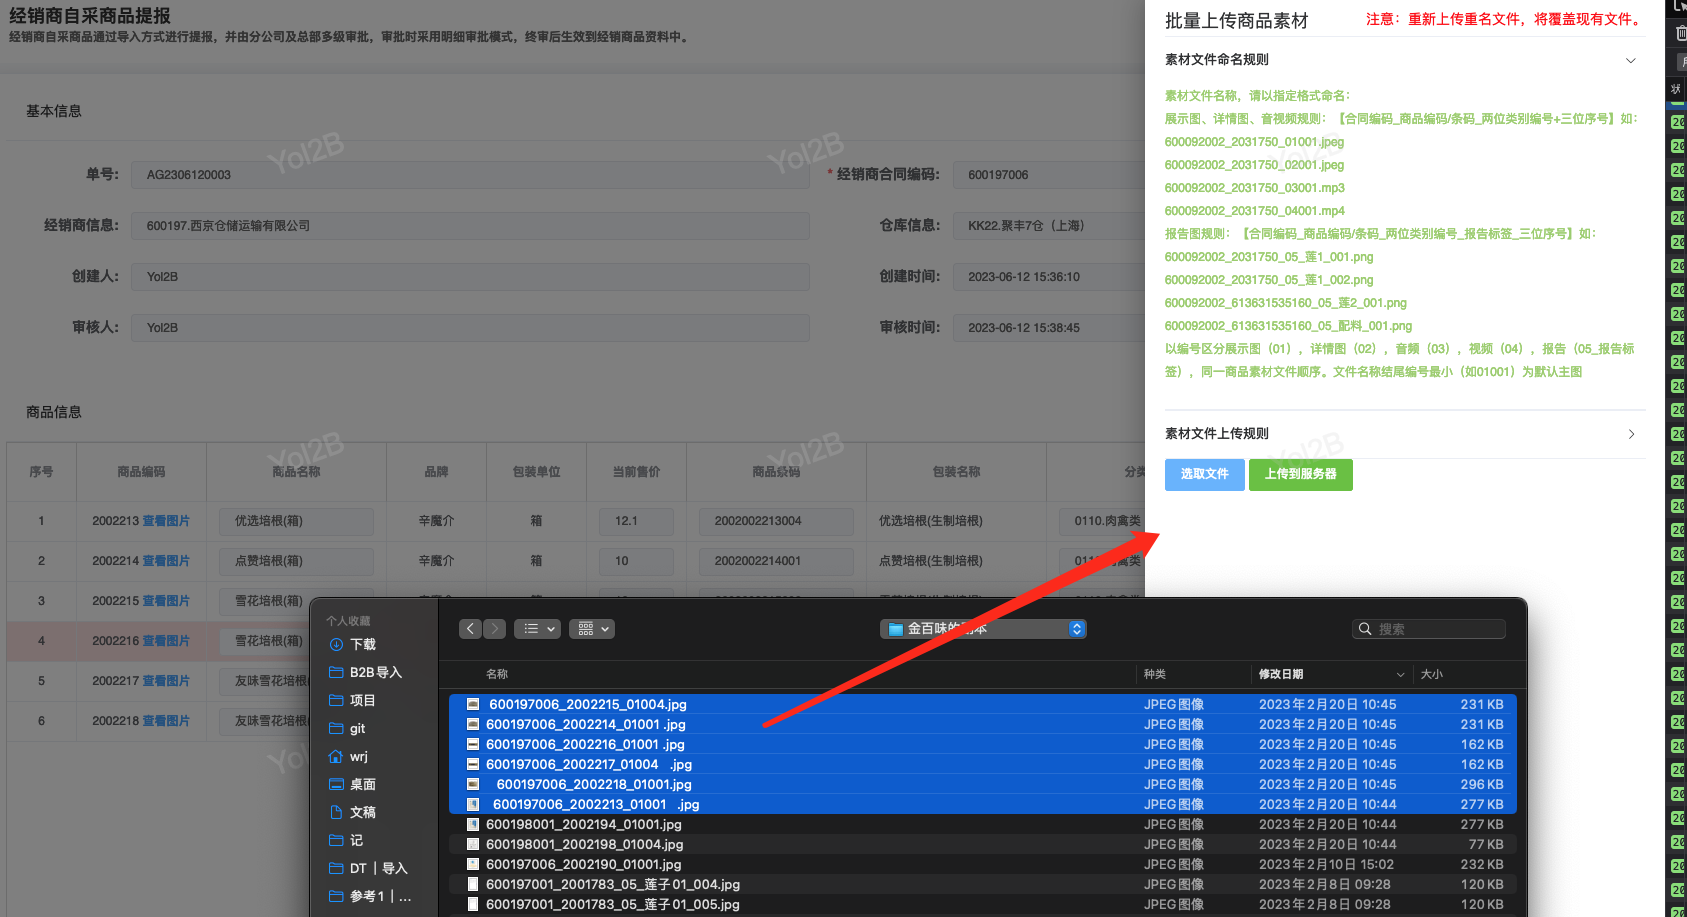This screenshot has height=917, width=1687.
Task: Collapse the 素材文件命名规则 section
Action: (1631, 61)
